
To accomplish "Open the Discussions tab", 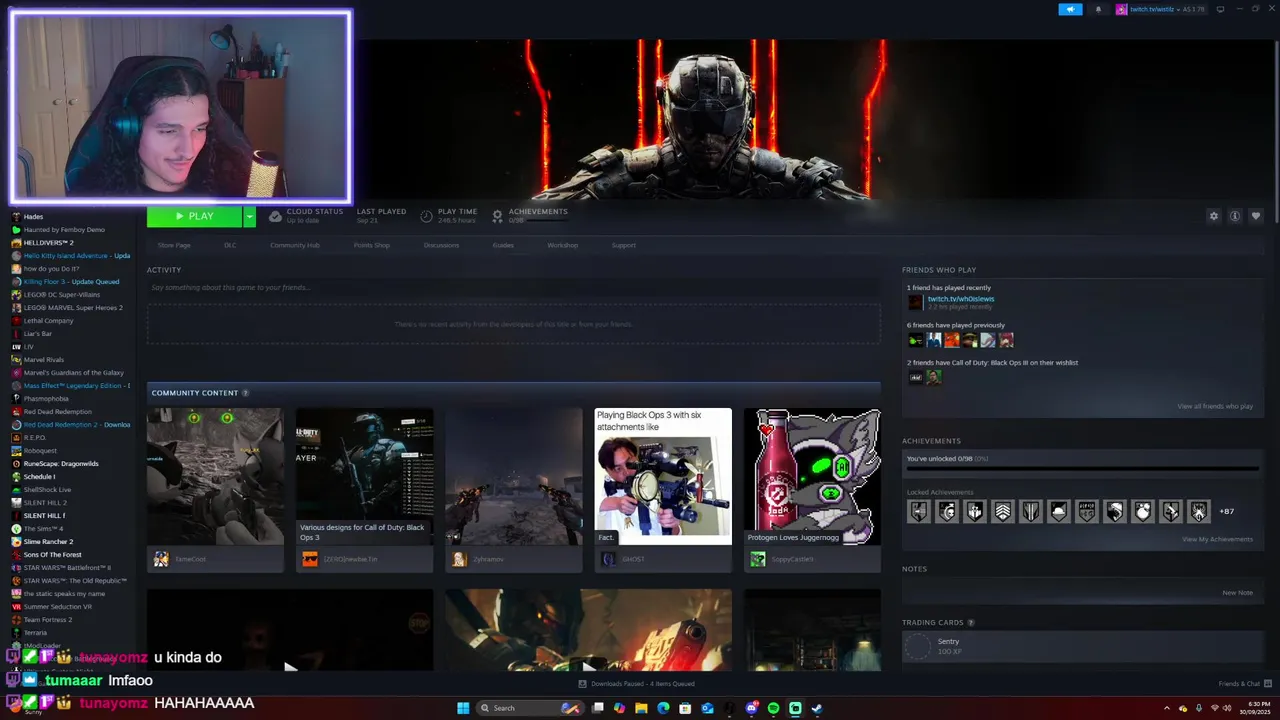I will (441, 245).
